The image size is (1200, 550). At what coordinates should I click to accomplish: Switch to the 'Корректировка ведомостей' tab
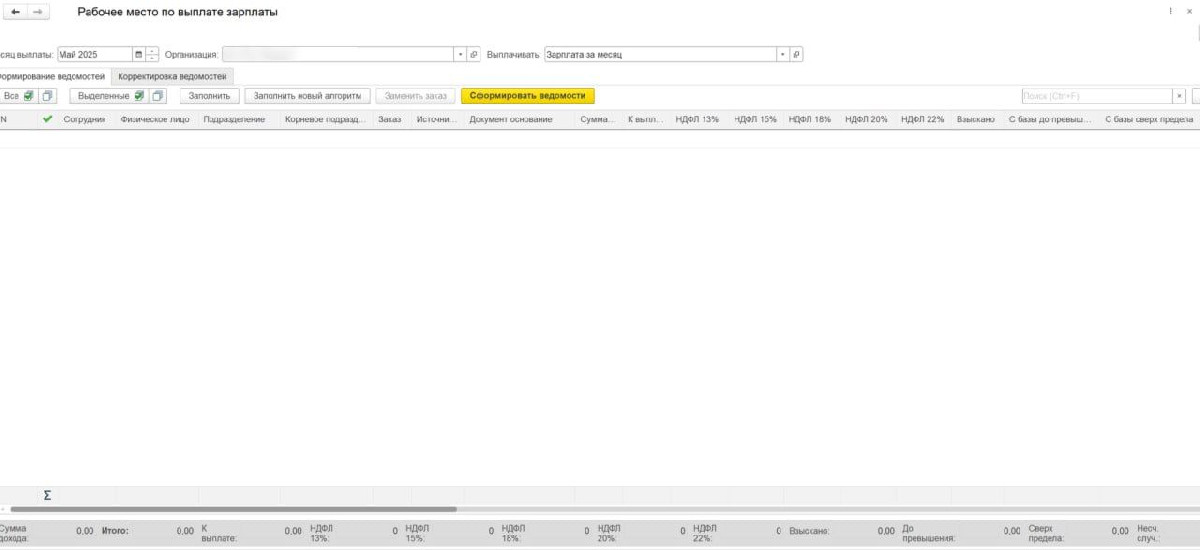[x=172, y=76]
